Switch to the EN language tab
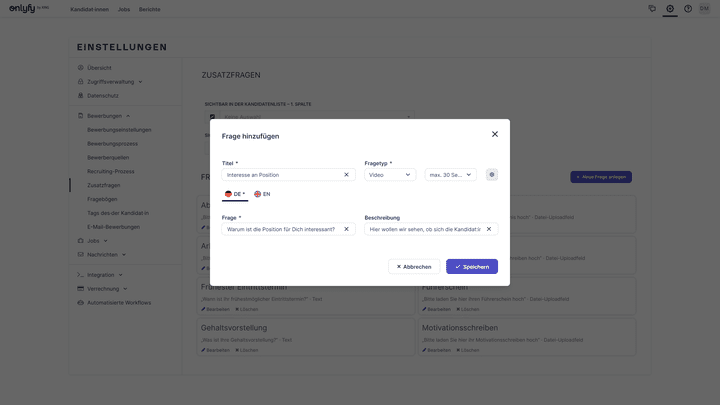 262,194
